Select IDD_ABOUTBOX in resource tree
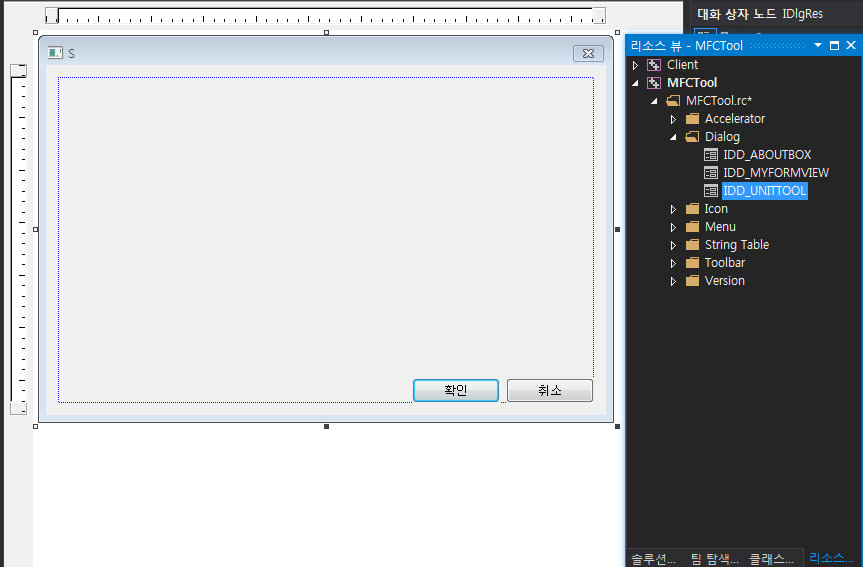This screenshot has height=567, width=863. point(767,155)
